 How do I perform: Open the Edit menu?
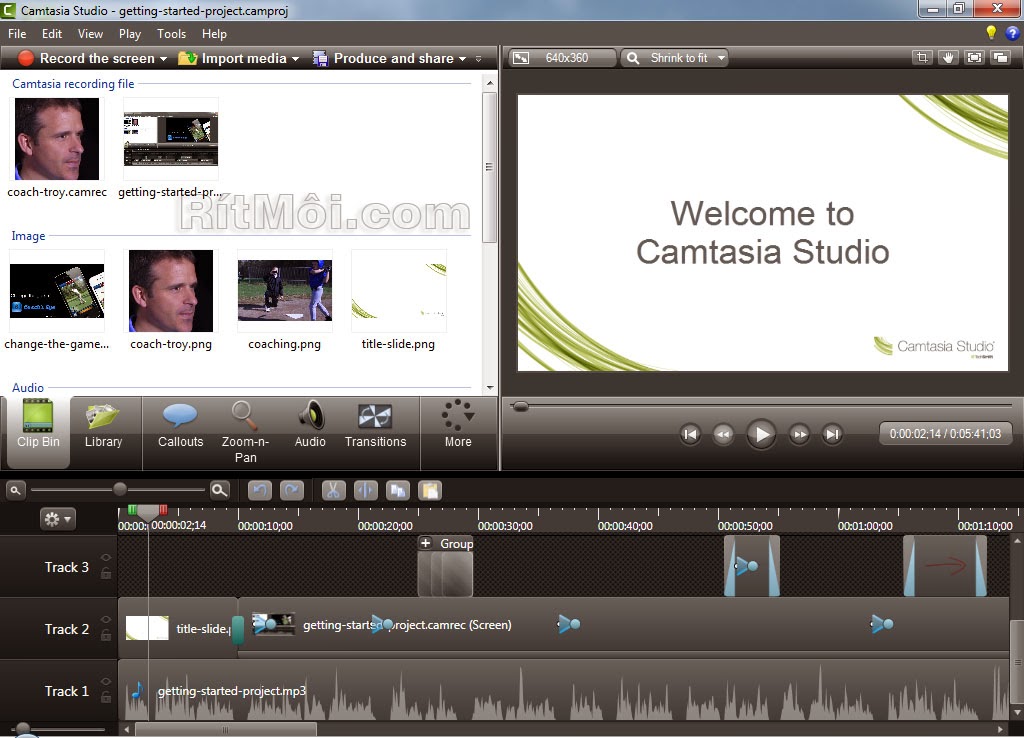click(x=52, y=34)
